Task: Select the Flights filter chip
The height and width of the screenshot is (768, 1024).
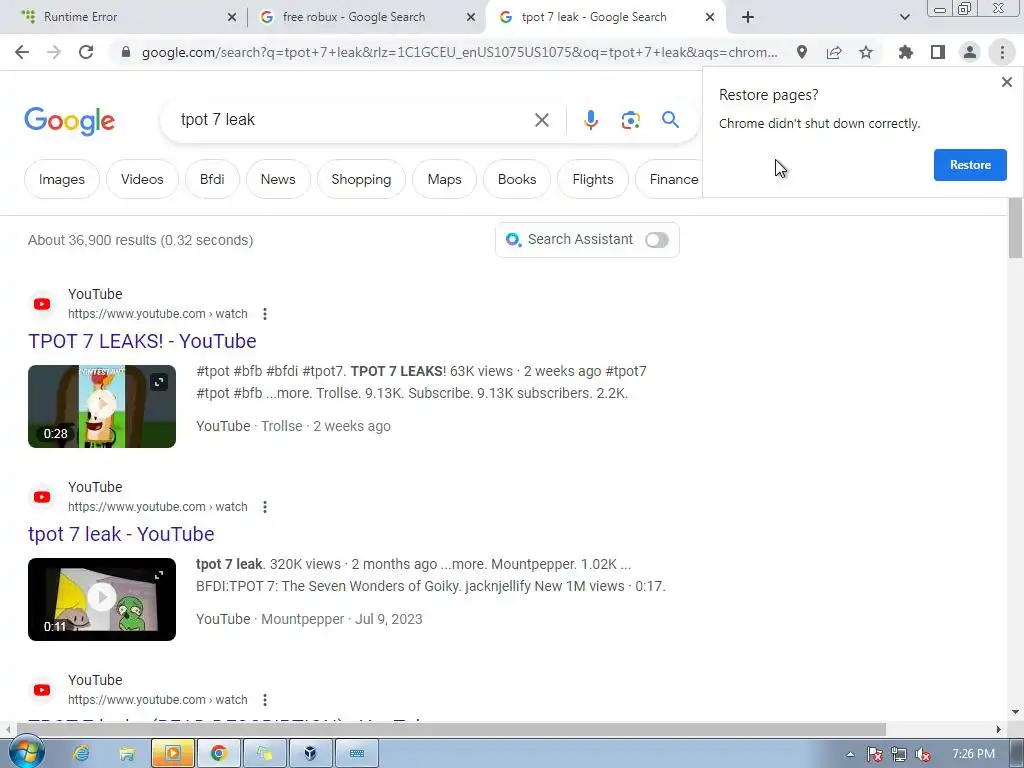Action: pos(592,179)
